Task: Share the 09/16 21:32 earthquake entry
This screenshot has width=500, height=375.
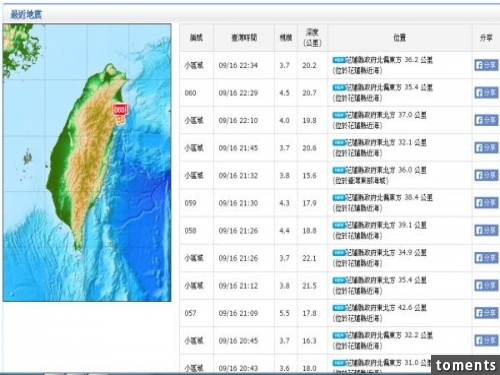Action: pyautogui.click(x=486, y=175)
